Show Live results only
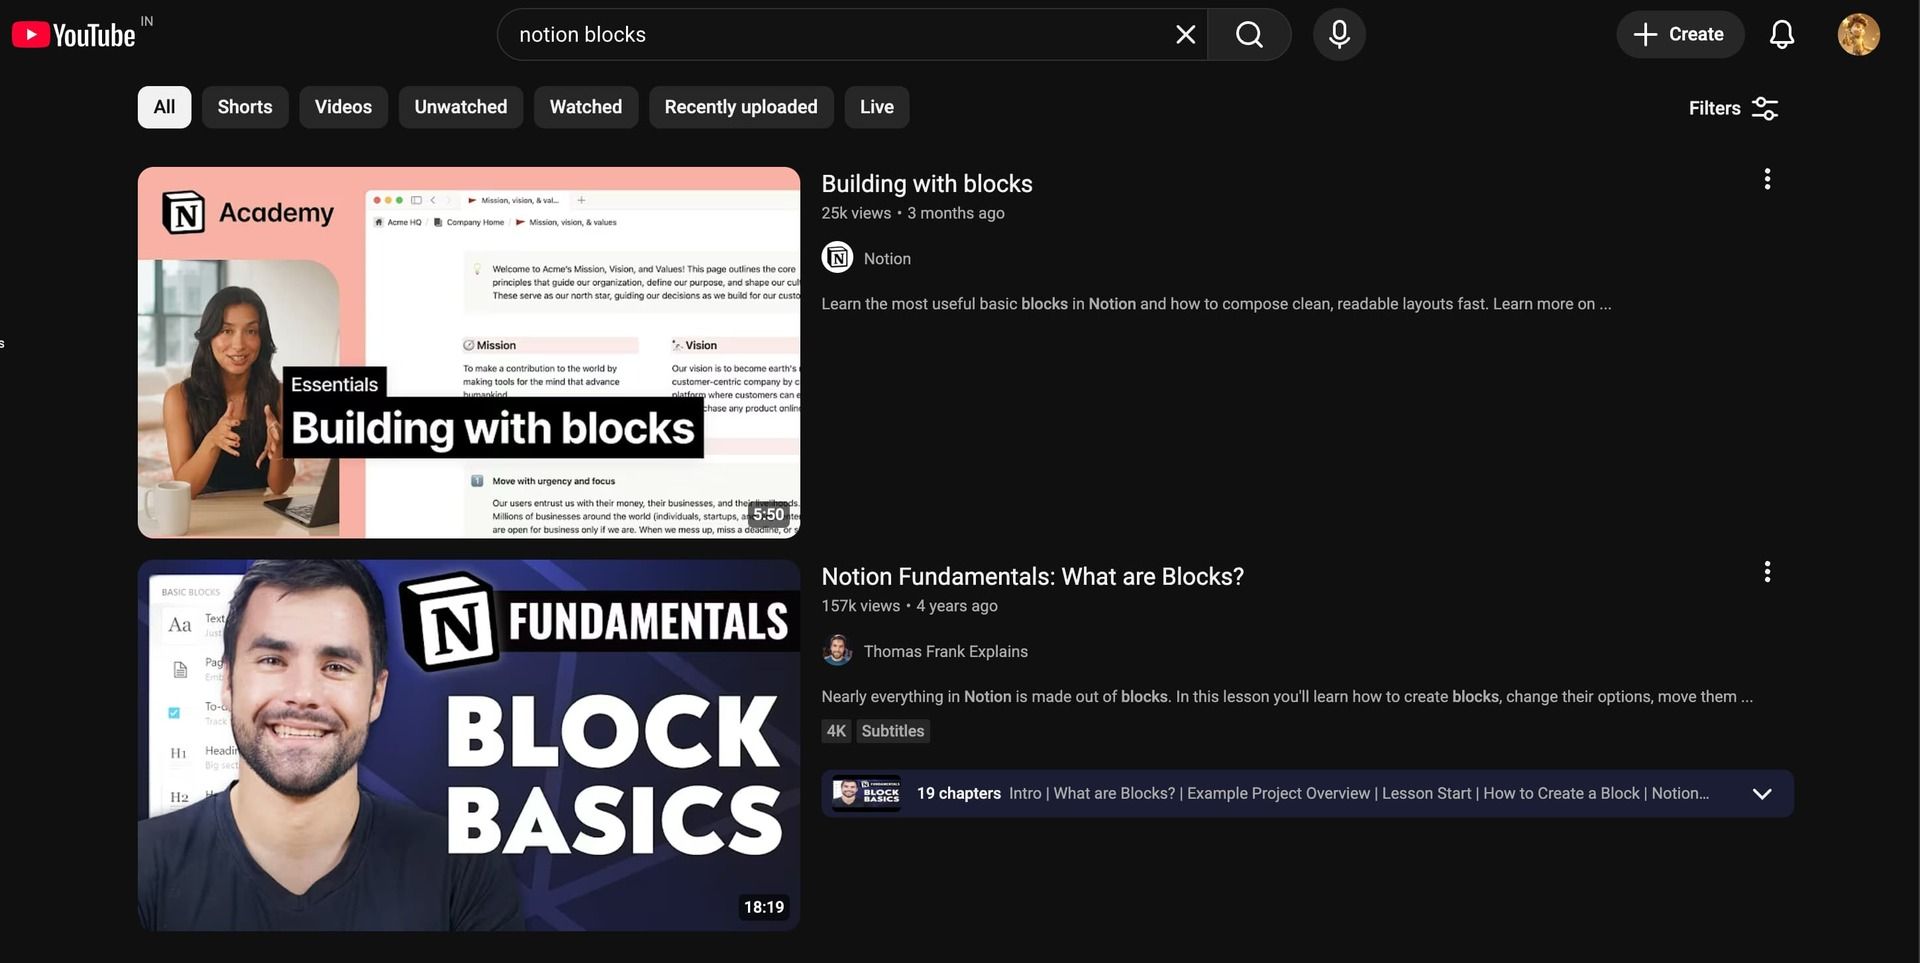The width and height of the screenshot is (1920, 963). 877,107
